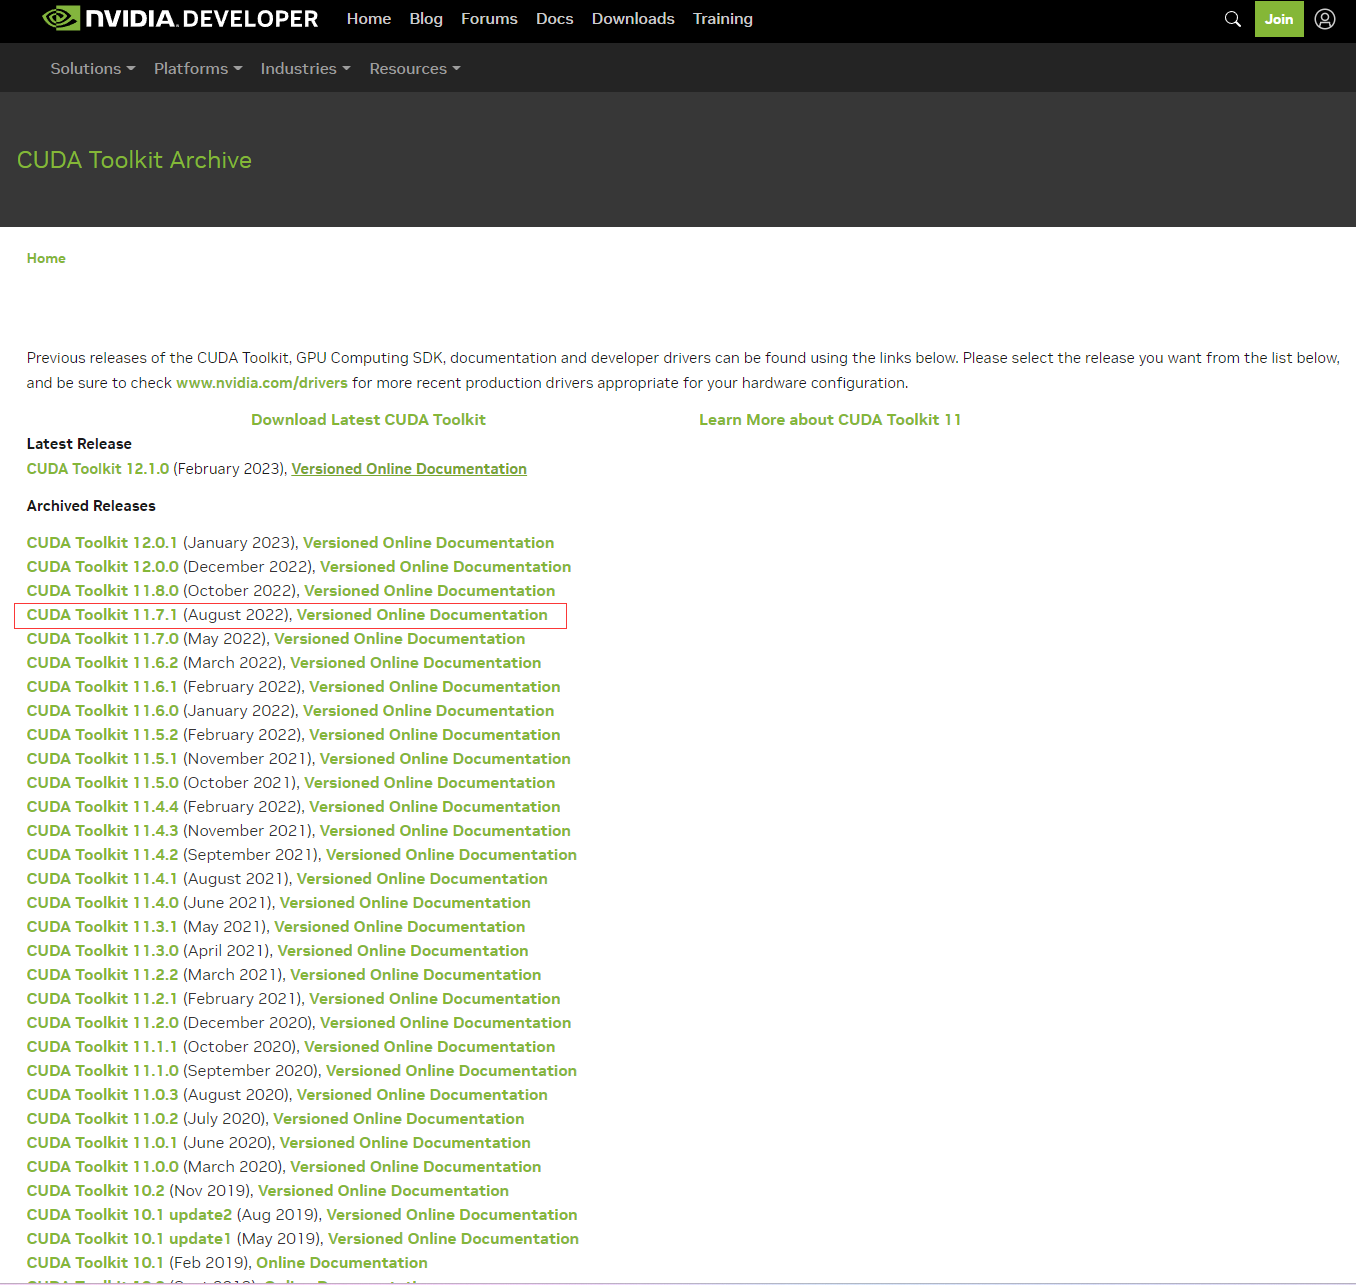Viewport: 1356px width, 1285px height.
Task: Expand the Solutions dropdown menu
Action: tap(92, 69)
